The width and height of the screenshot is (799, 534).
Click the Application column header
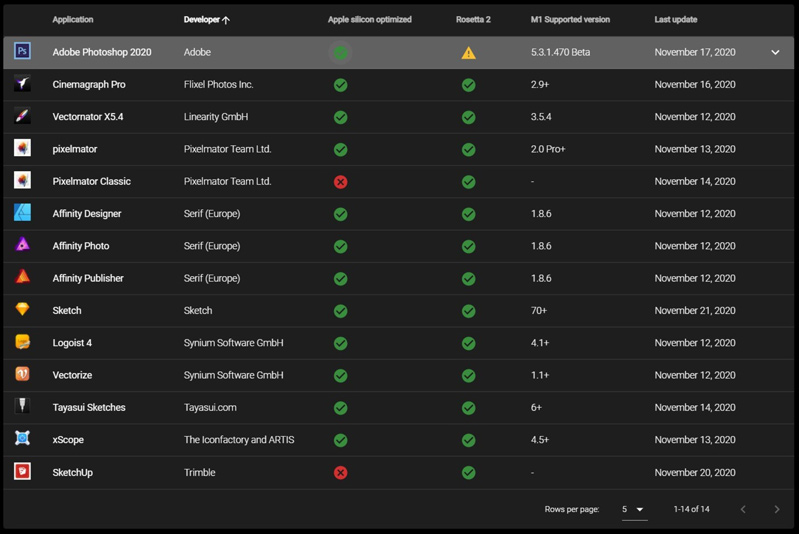pos(73,20)
